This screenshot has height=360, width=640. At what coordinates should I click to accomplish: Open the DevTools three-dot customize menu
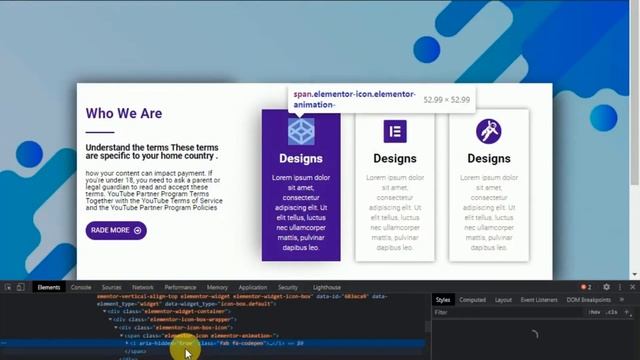[620, 287]
